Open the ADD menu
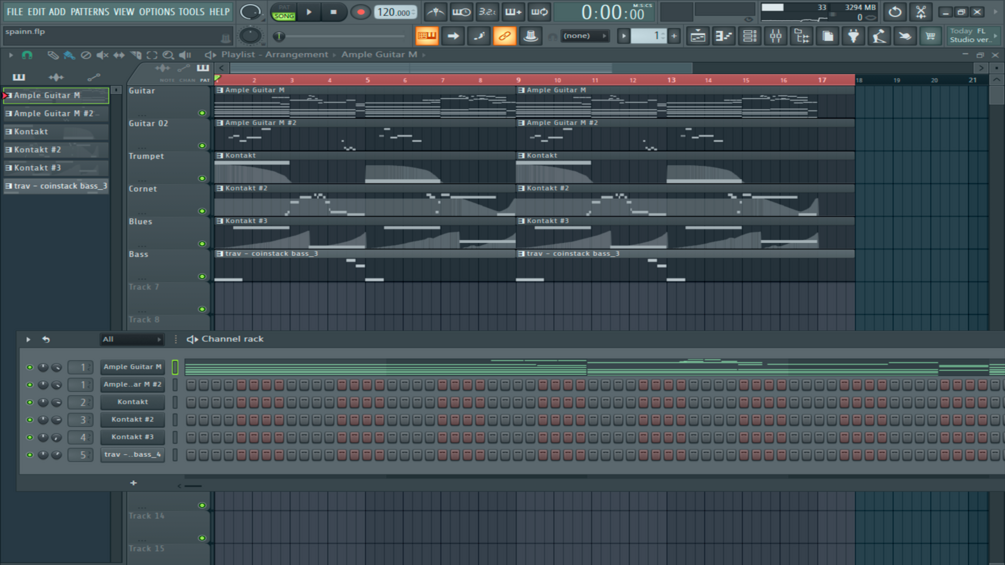The width and height of the screenshot is (1005, 565). [57, 12]
